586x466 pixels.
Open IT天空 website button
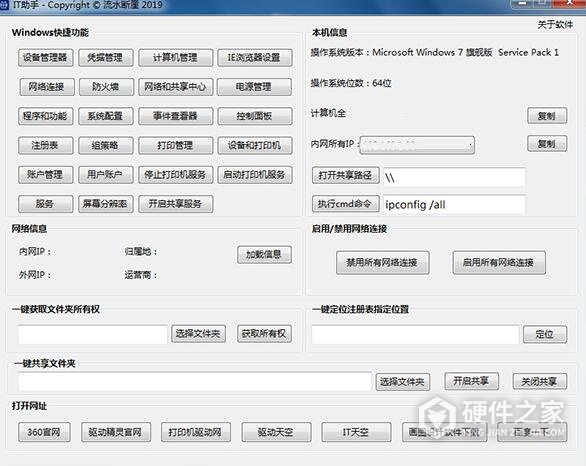point(356,432)
